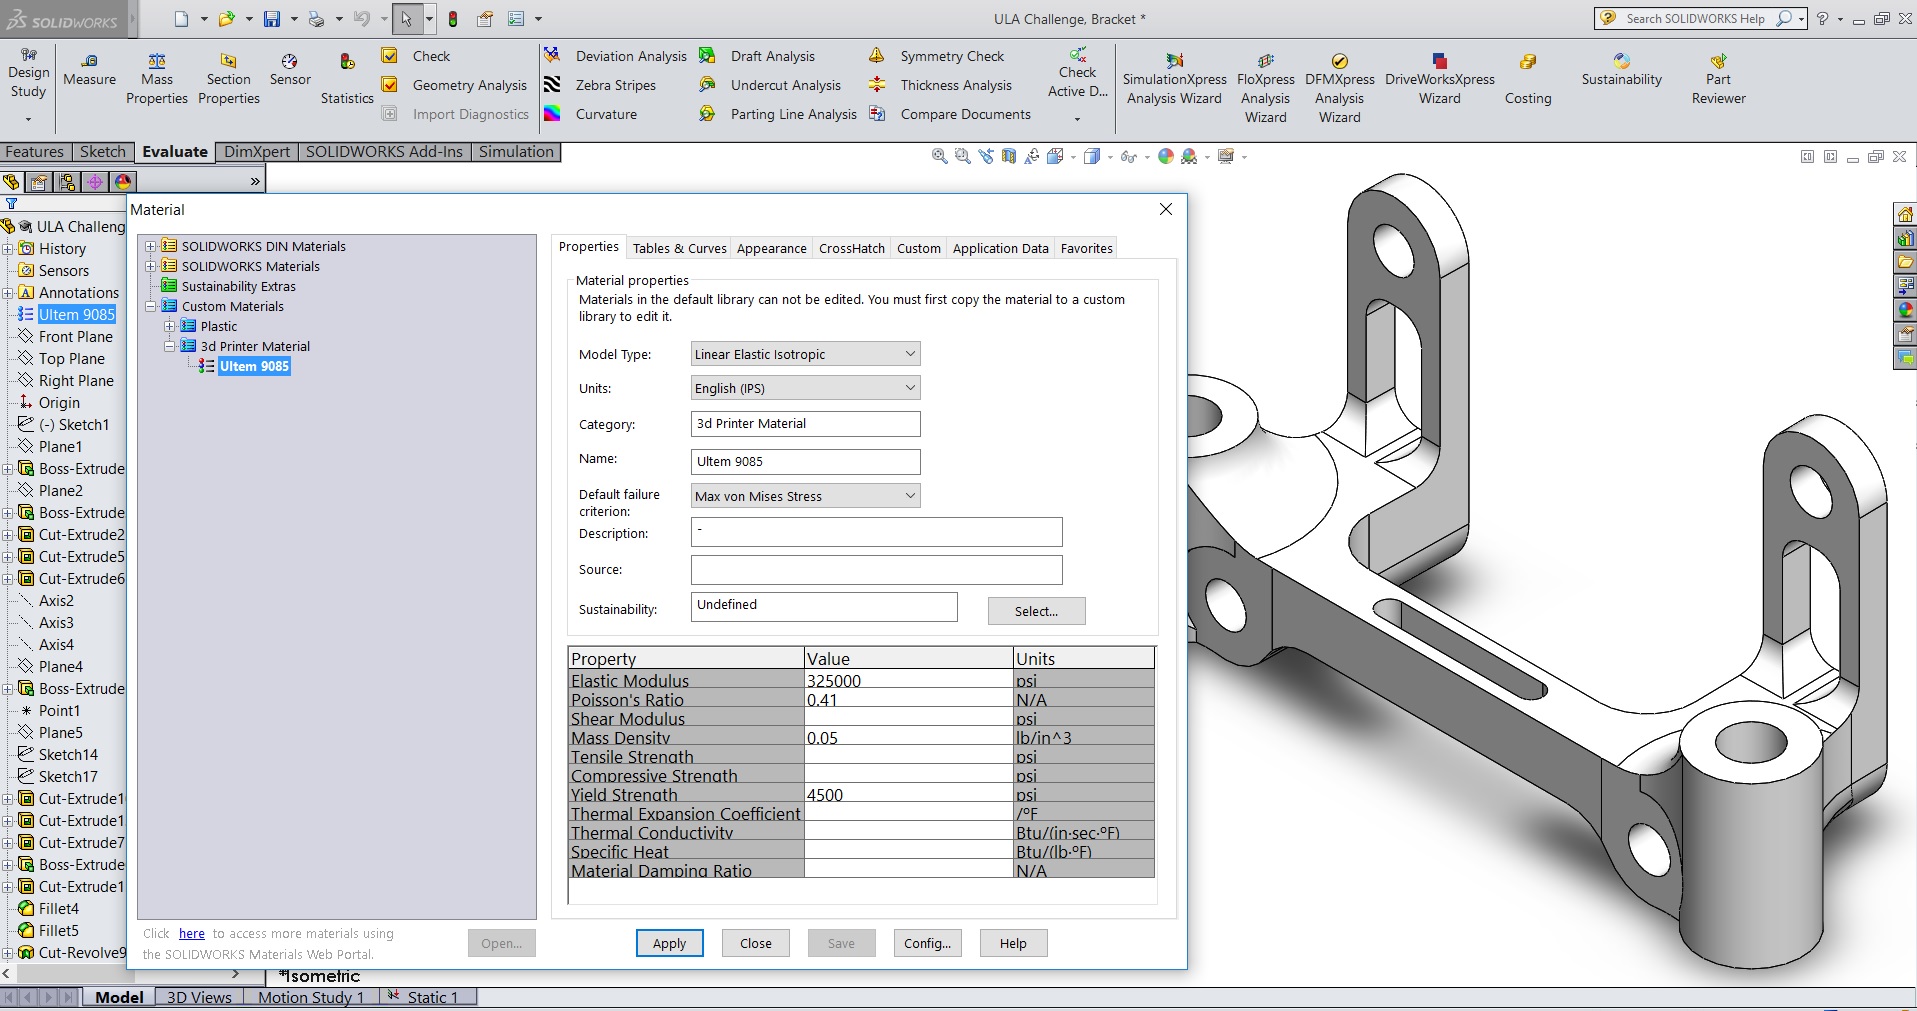This screenshot has height=1011, width=1917.
Task: Click the Source input field
Action: [876, 570]
